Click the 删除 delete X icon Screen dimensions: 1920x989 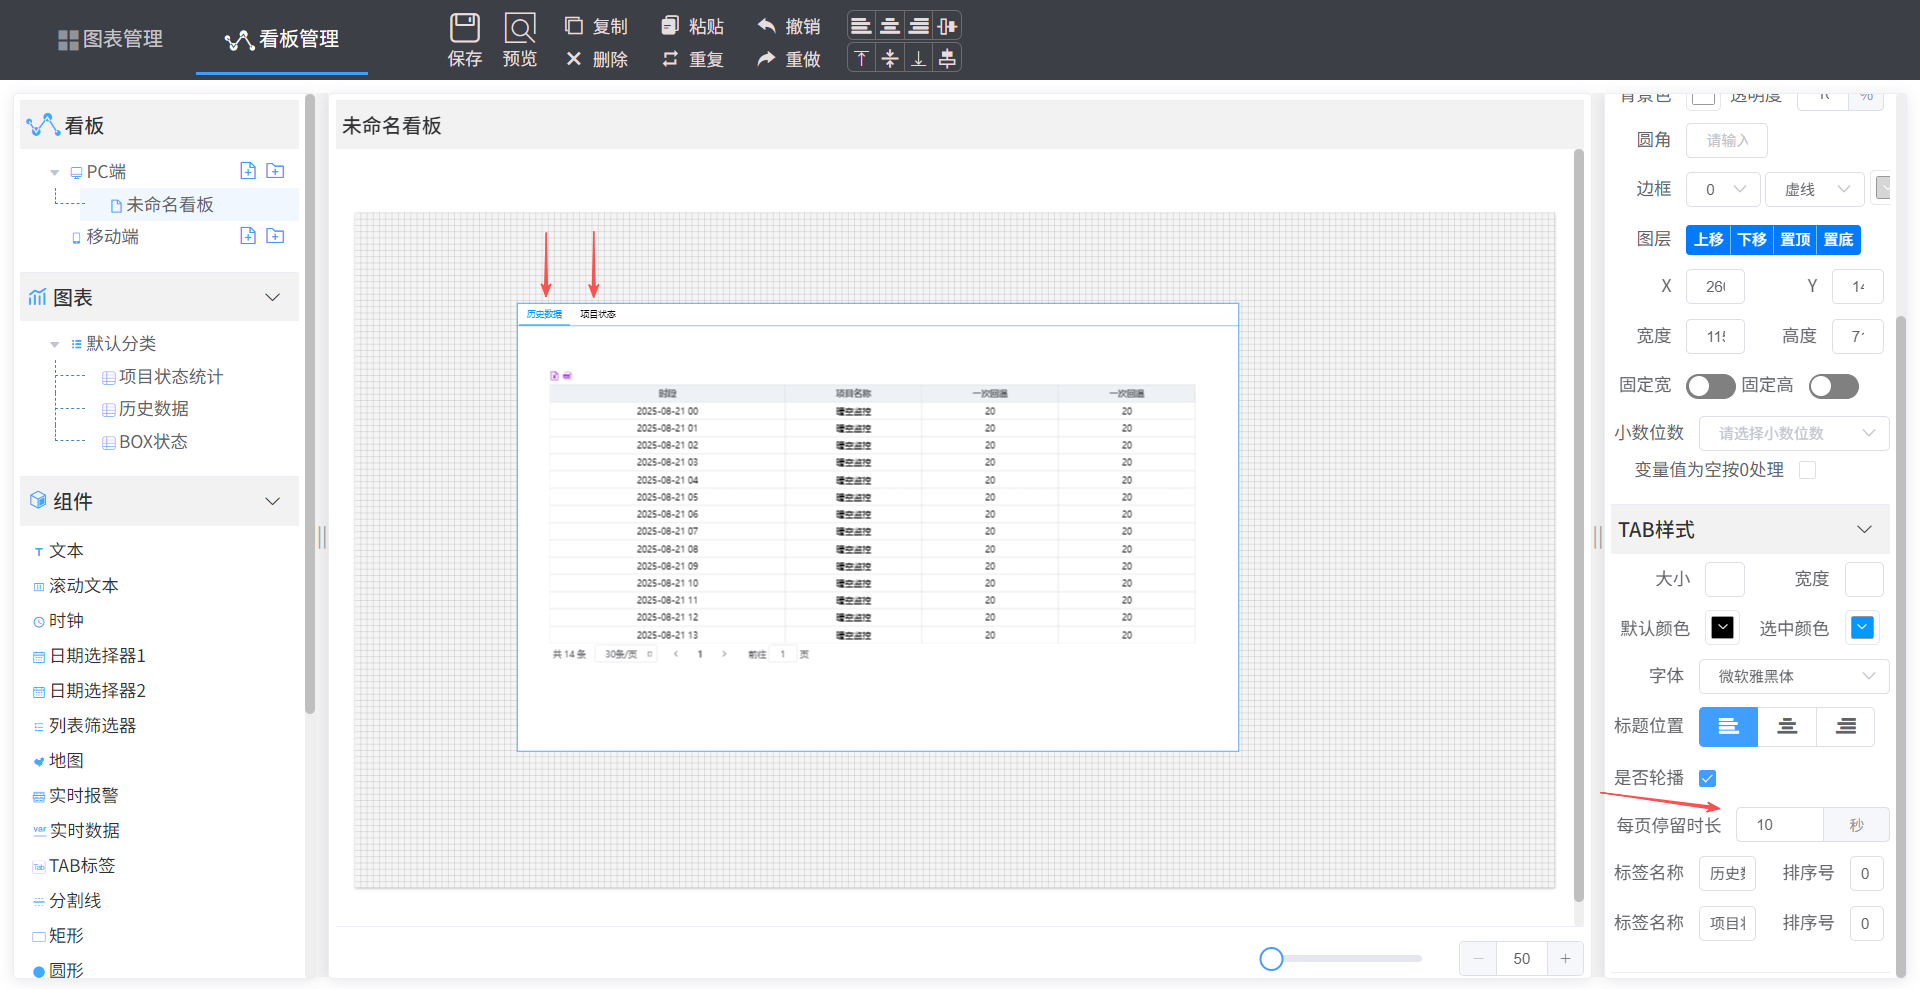pyautogui.click(x=574, y=59)
